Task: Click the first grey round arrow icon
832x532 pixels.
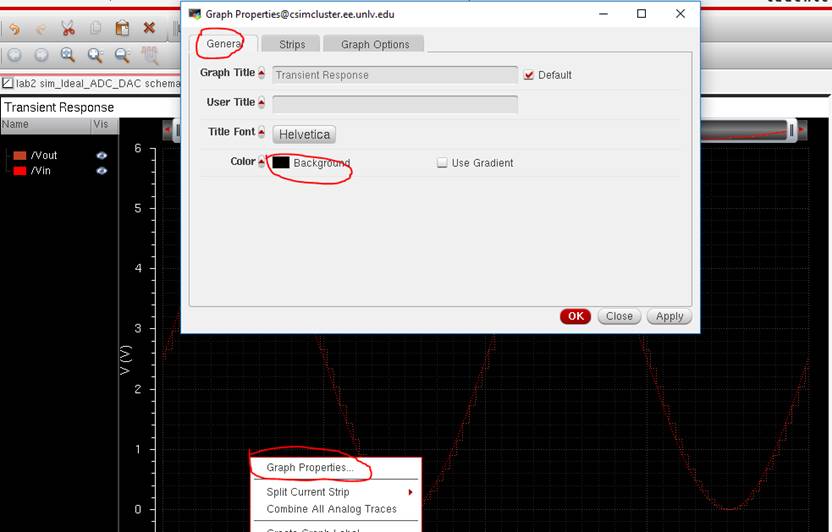Action: [15, 55]
